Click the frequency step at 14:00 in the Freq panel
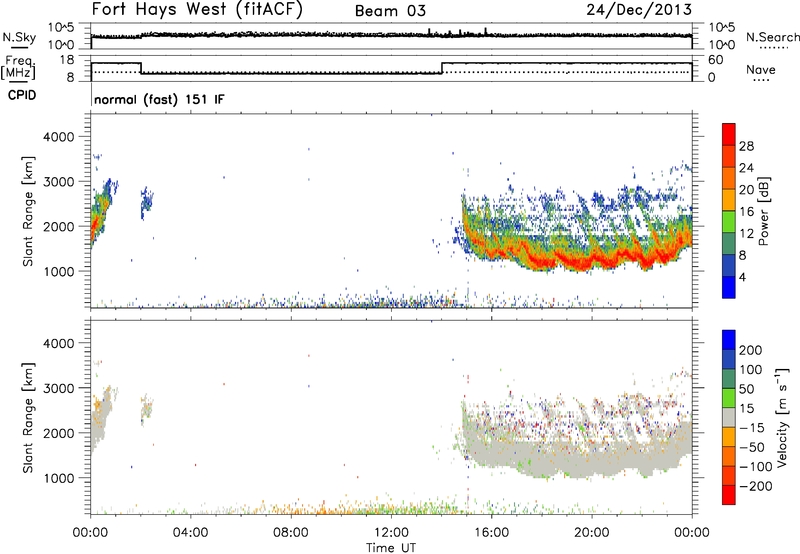This screenshot has width=800, height=554. pos(442,68)
